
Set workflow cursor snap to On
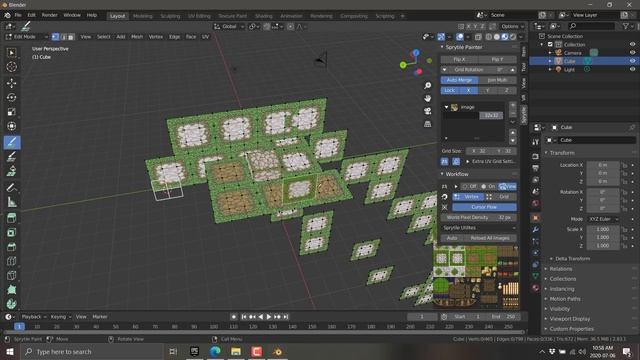pos(488,187)
